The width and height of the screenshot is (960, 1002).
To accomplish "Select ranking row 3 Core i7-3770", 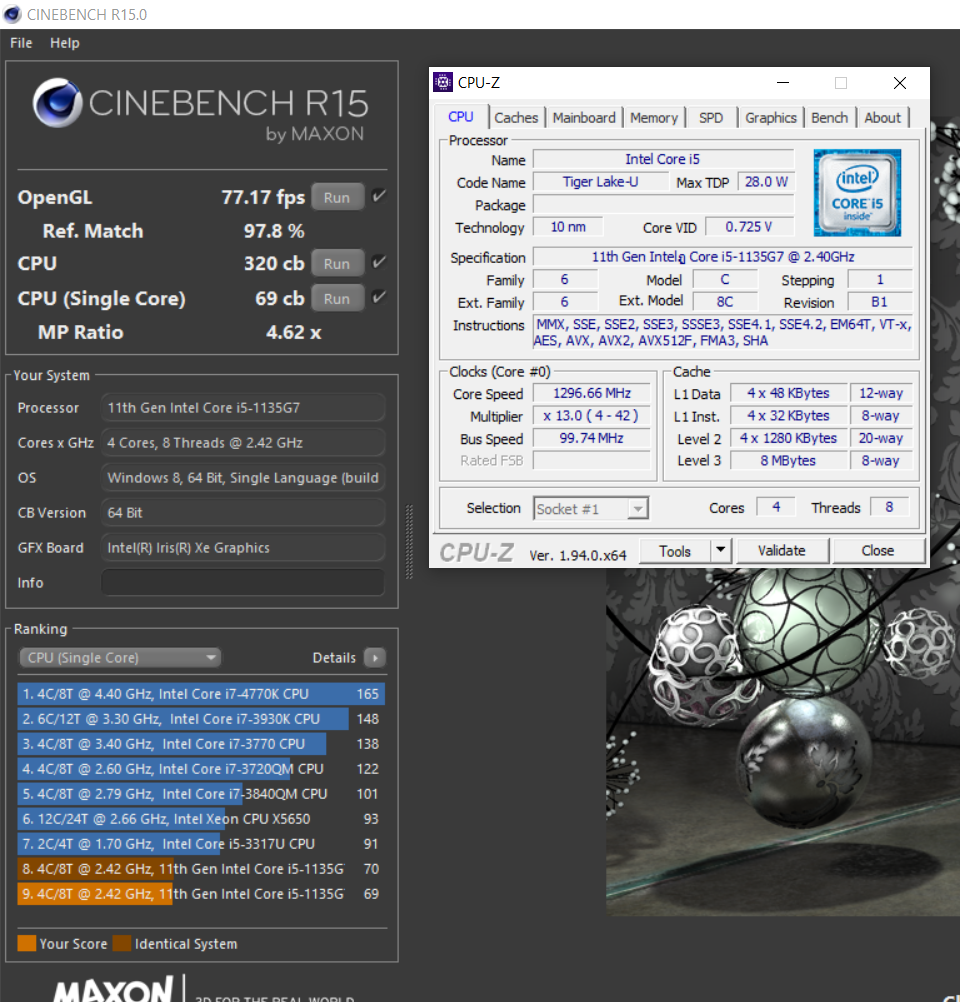I will click(201, 744).
